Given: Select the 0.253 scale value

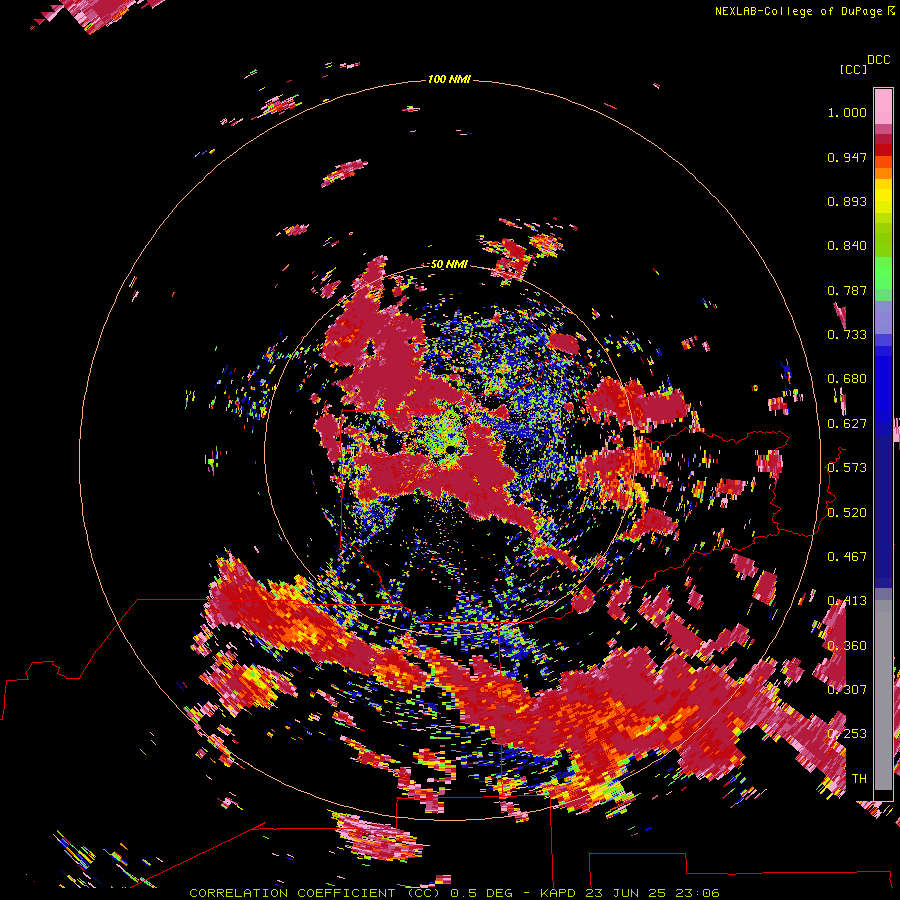Looking at the screenshot, I should coord(847,734).
